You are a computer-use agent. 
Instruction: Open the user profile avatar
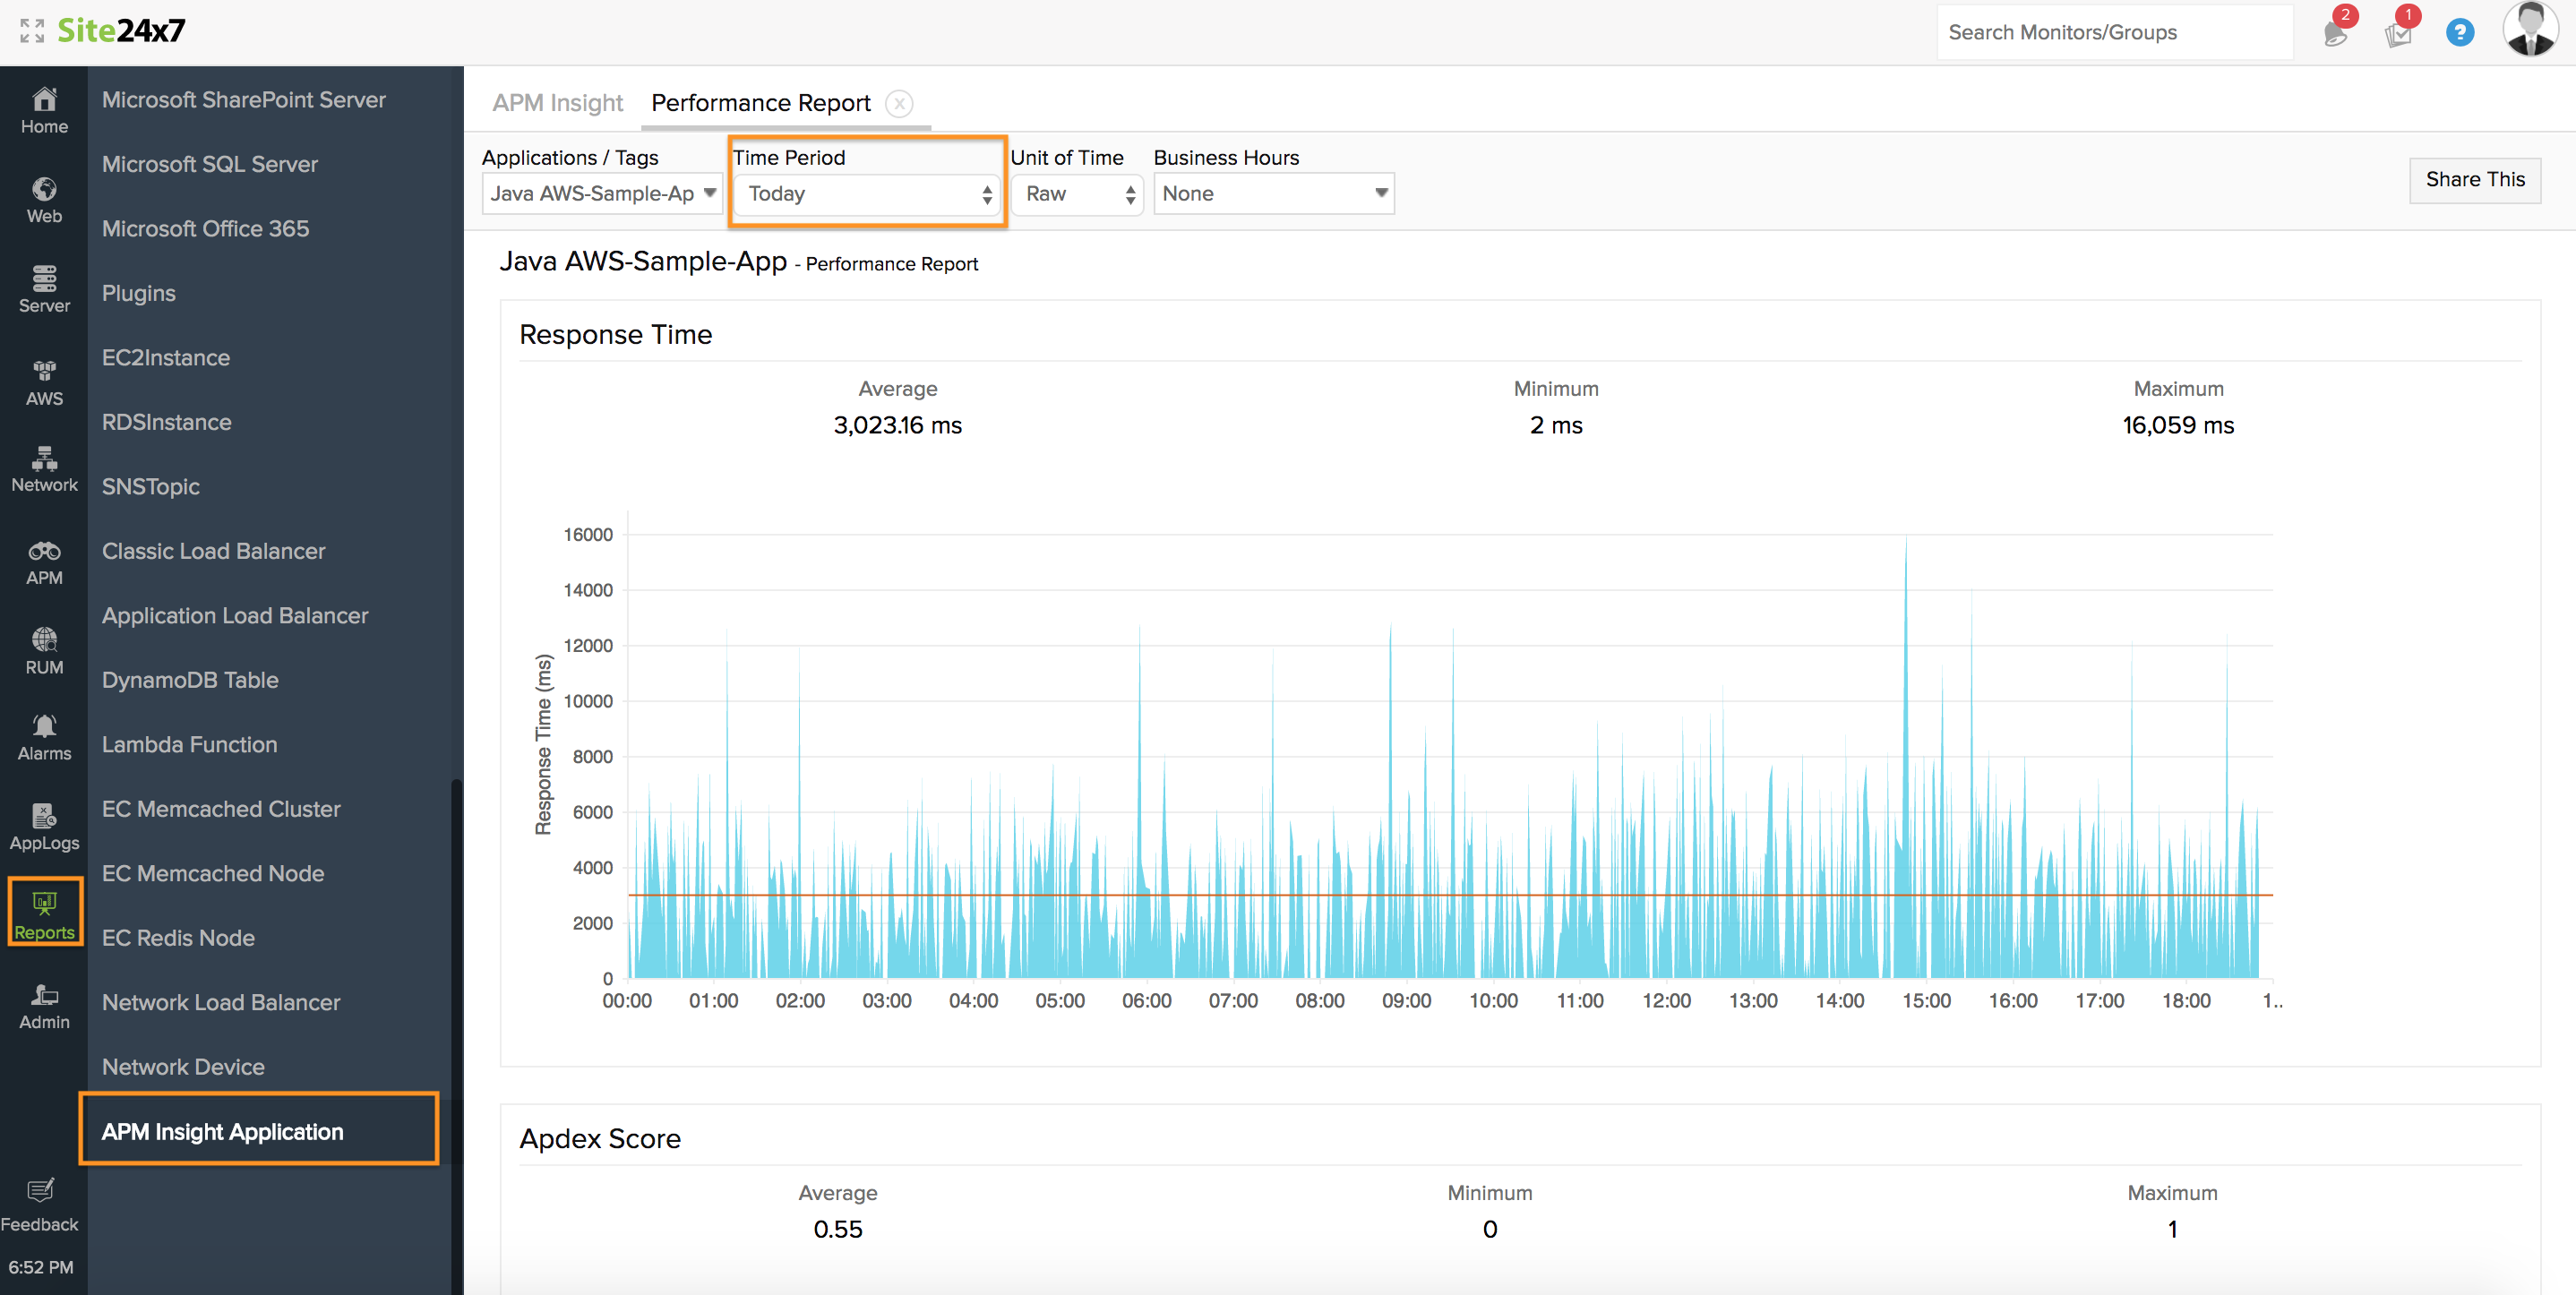(x=2530, y=30)
